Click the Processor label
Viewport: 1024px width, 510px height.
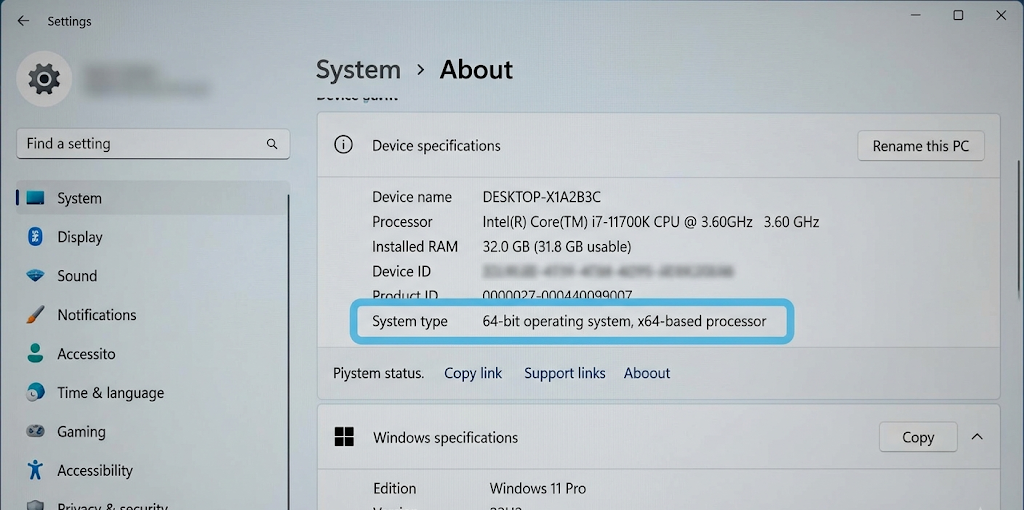[402, 222]
